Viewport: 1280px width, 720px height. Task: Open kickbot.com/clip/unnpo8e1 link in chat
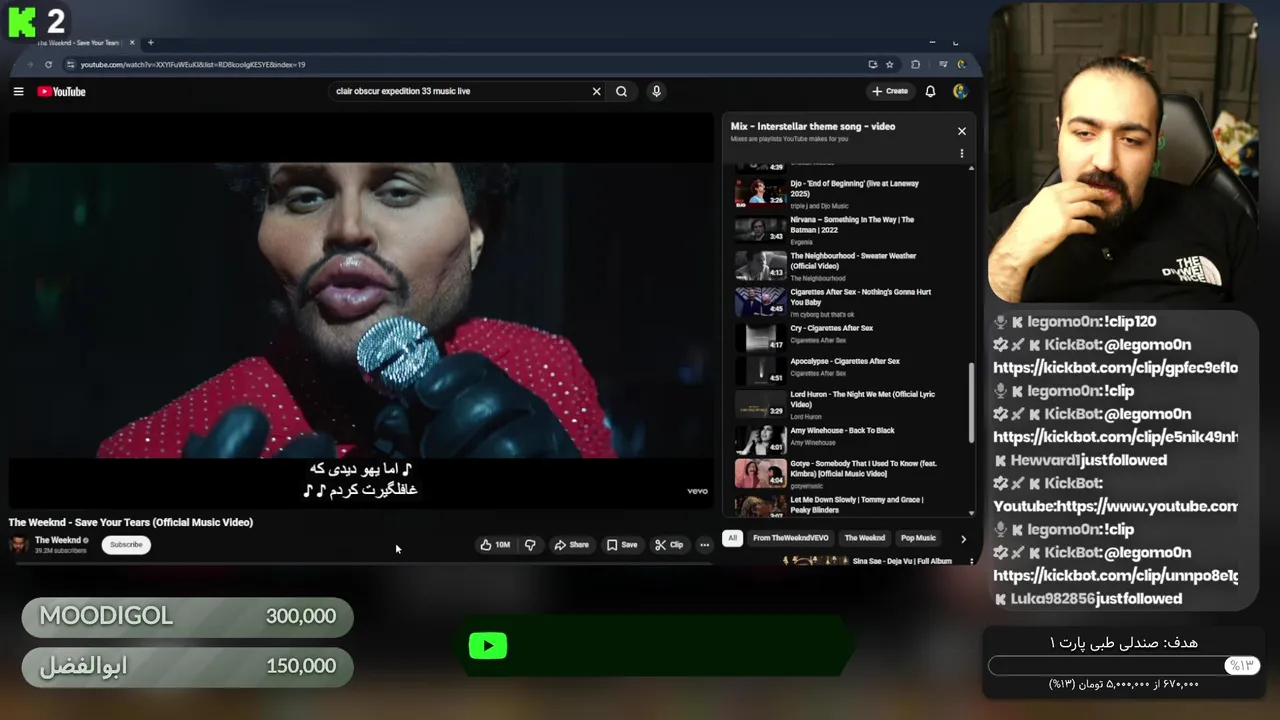click(1115, 576)
